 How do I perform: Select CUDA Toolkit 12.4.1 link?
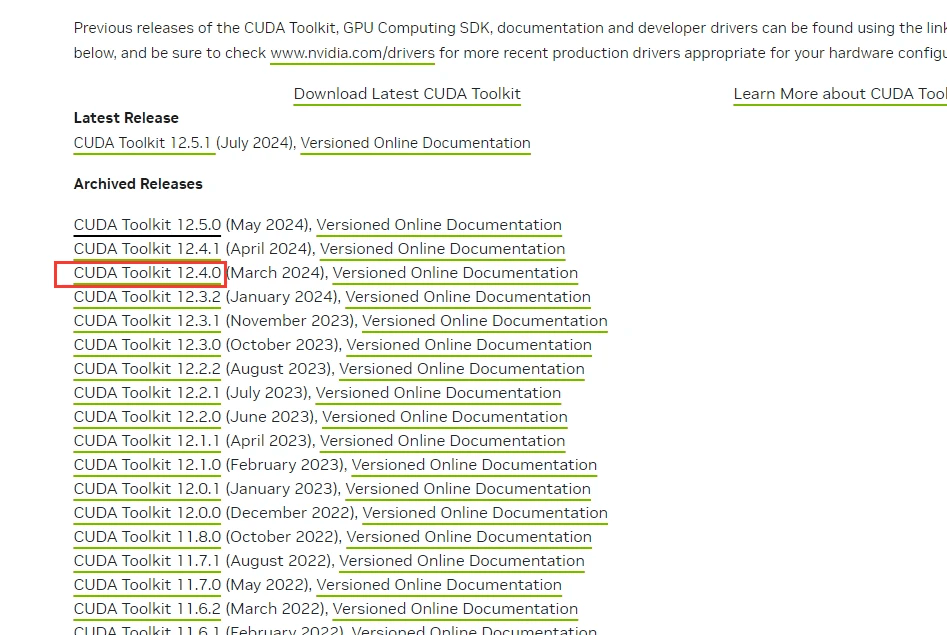[147, 249]
